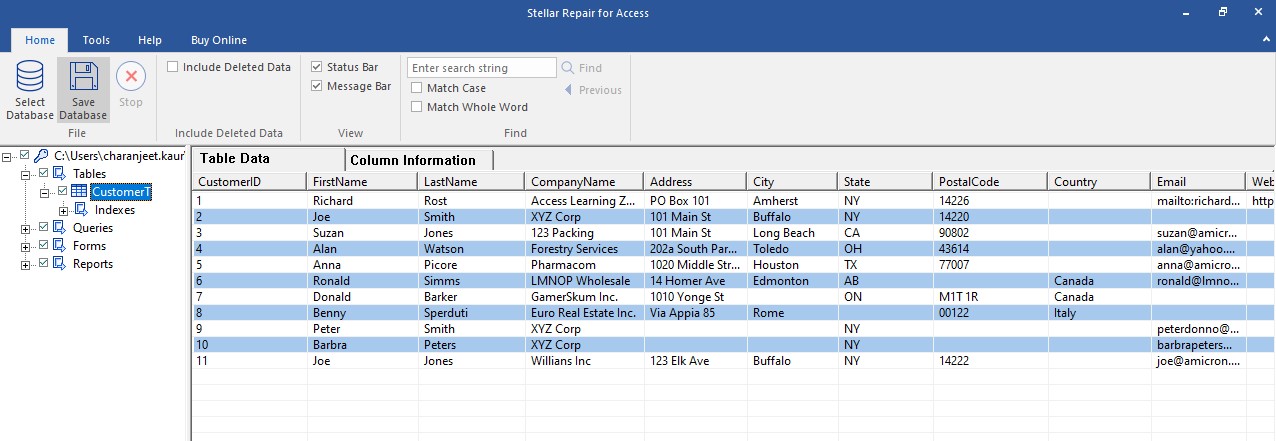
Task: Click the '123 Elk Ave' address cell
Action: tap(695, 361)
